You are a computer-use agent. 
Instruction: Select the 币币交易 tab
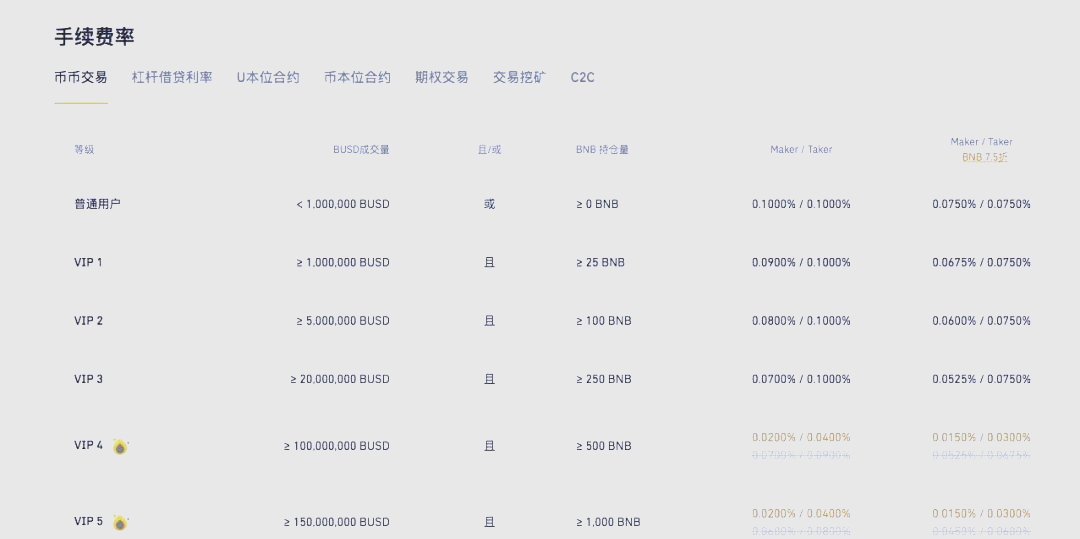pyautogui.click(x=81, y=77)
